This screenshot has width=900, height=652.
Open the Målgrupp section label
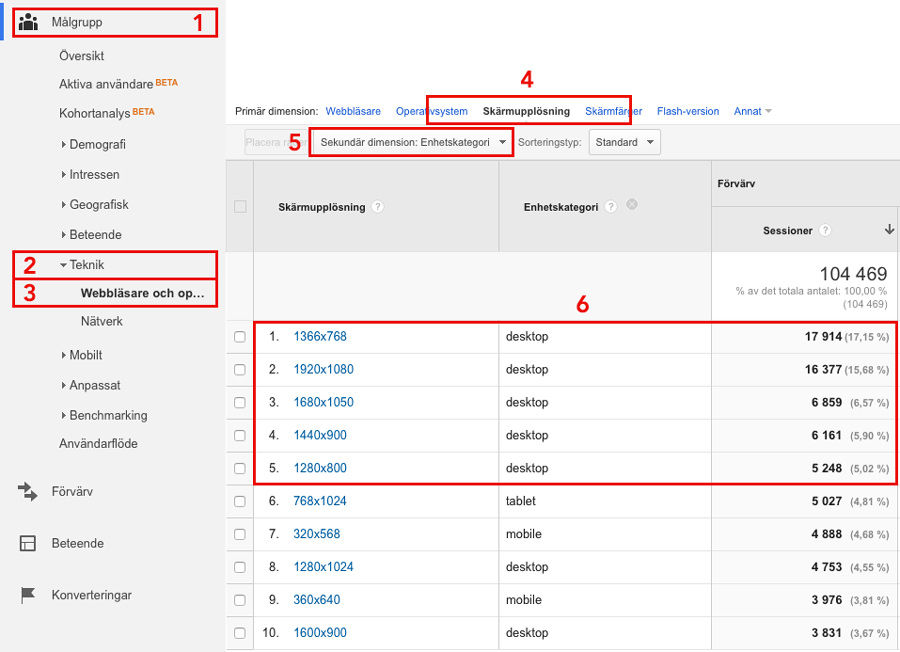click(77, 22)
